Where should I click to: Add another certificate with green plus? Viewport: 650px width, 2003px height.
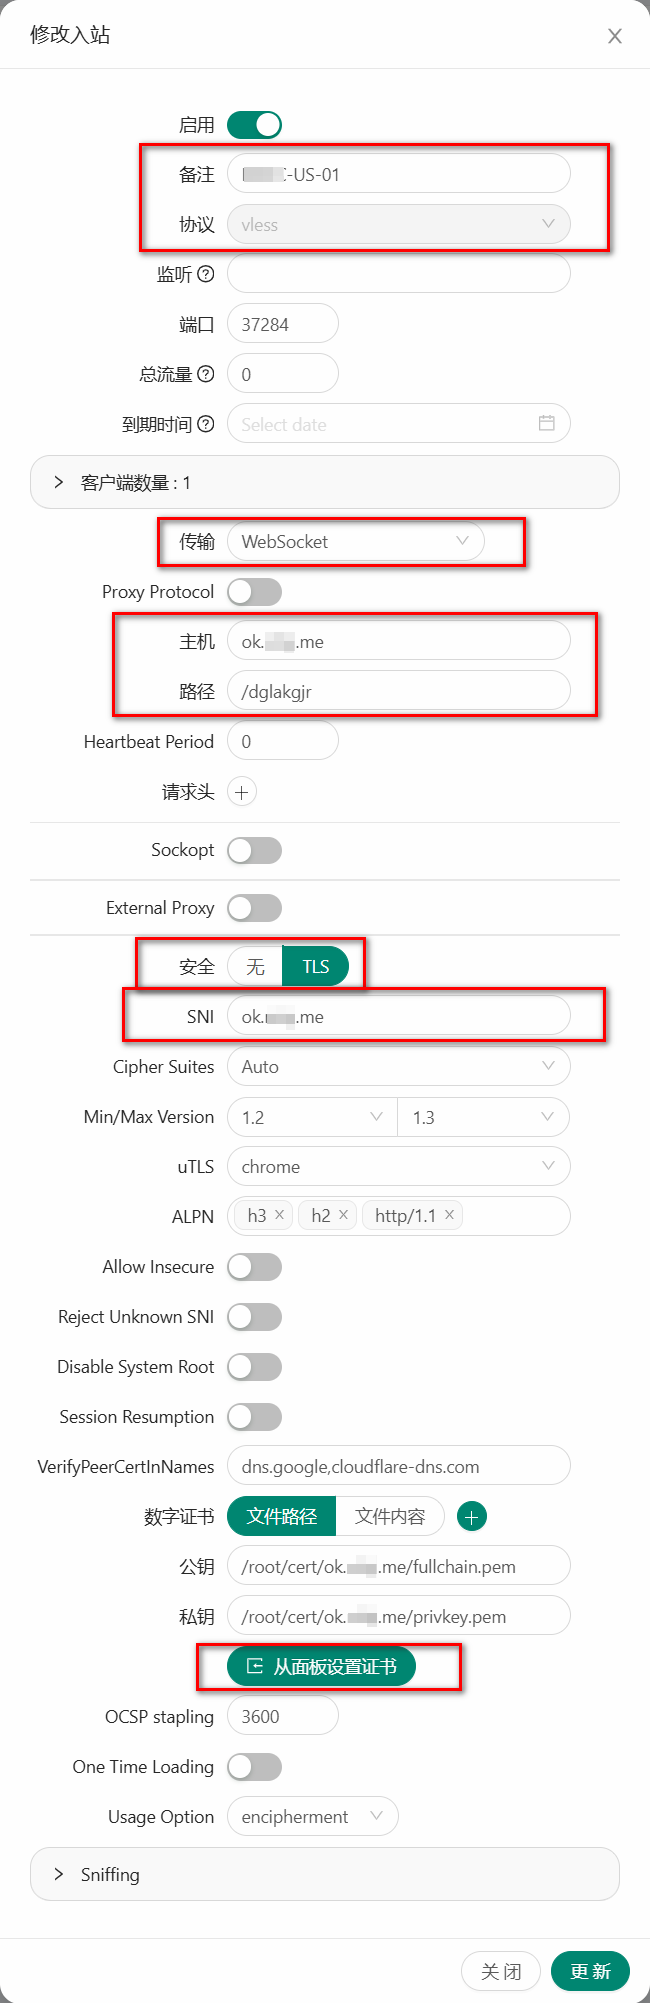(472, 1517)
